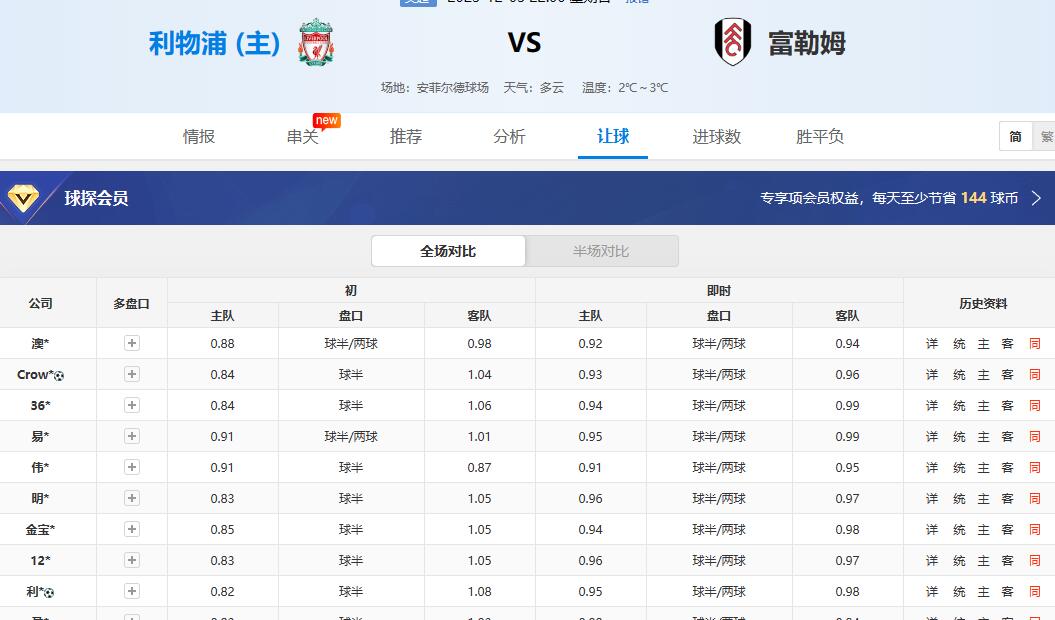Choose traditional Chinese 繁 option
Screen dimensions: 1055x620
click(1045, 137)
